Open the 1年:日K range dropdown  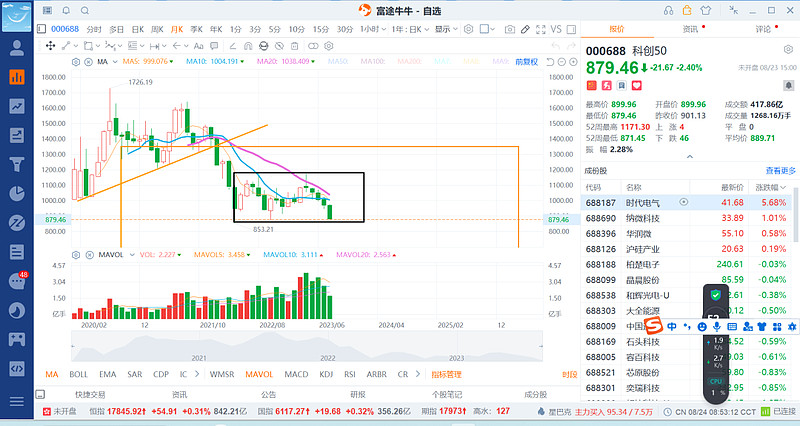410,29
